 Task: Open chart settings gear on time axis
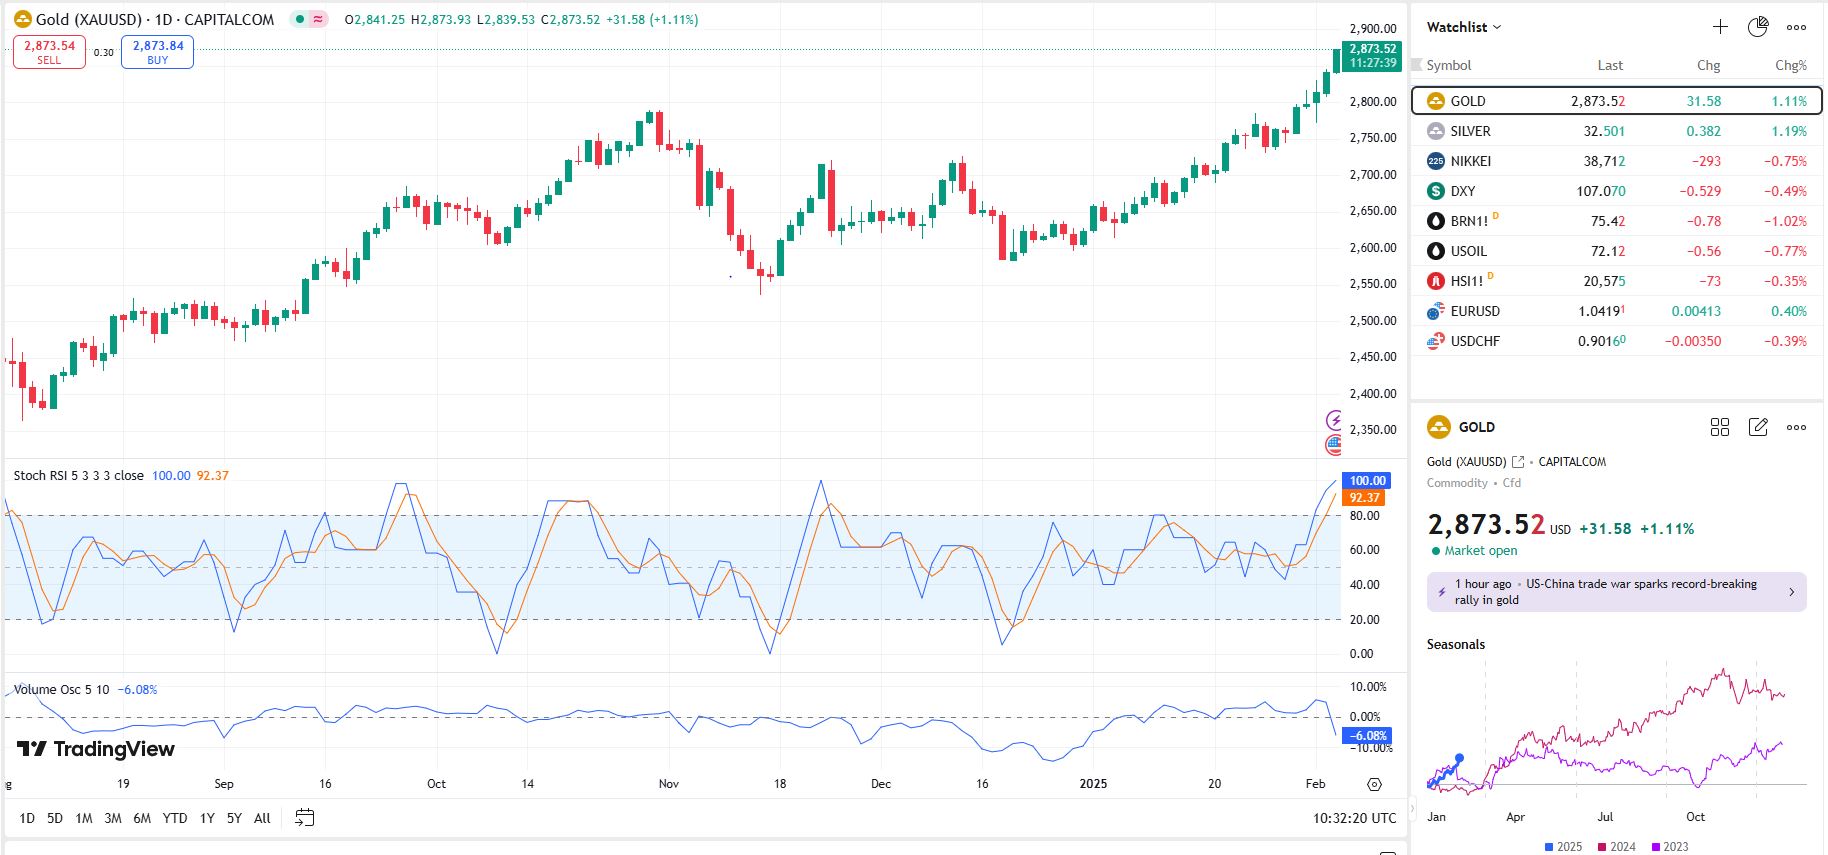[1374, 784]
